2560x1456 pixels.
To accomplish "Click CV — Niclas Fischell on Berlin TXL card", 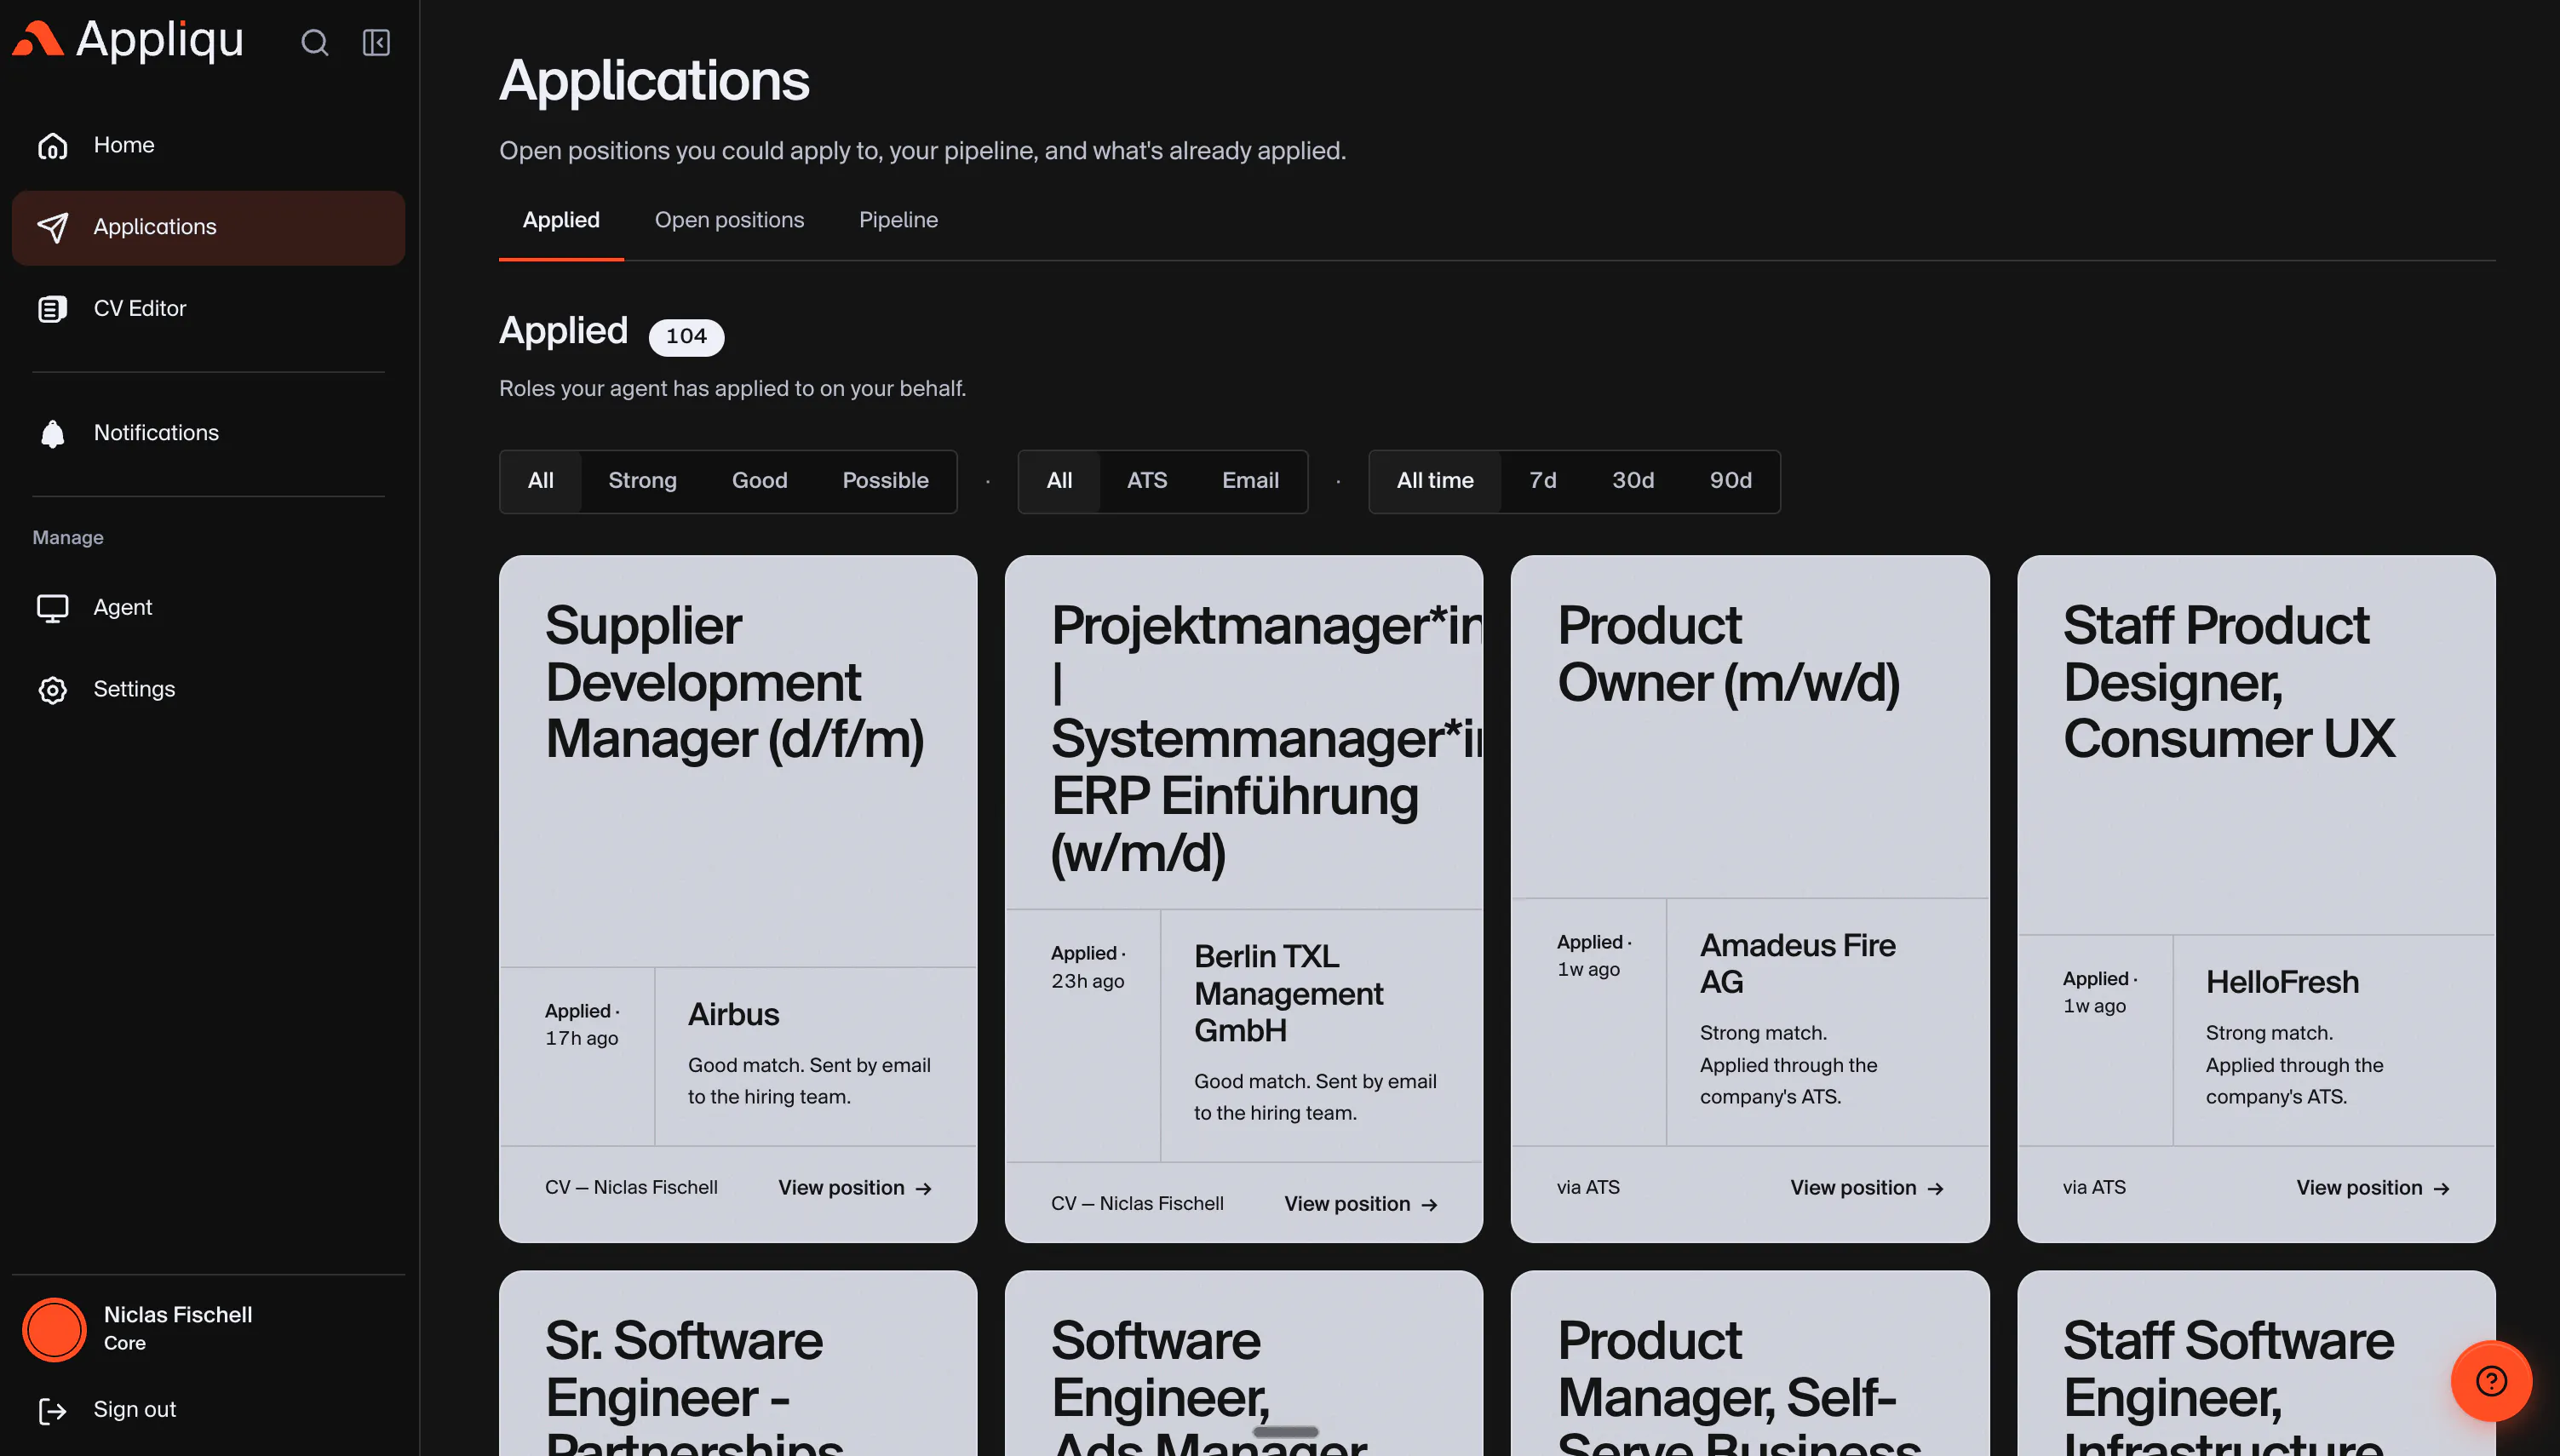I will pos(1137,1203).
